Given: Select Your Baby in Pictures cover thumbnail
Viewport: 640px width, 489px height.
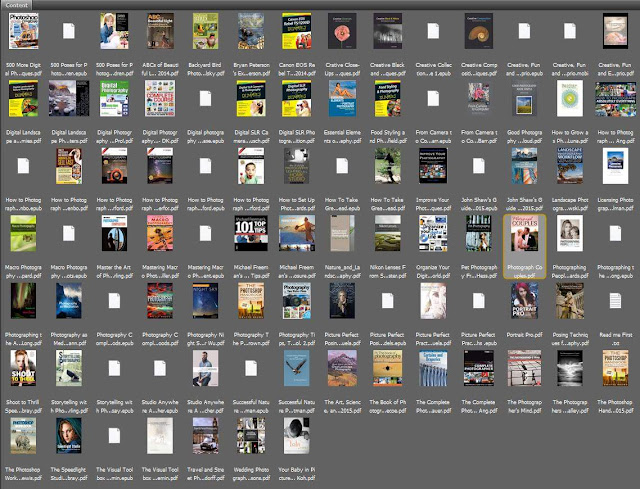Looking at the screenshot, I should click(297, 436).
